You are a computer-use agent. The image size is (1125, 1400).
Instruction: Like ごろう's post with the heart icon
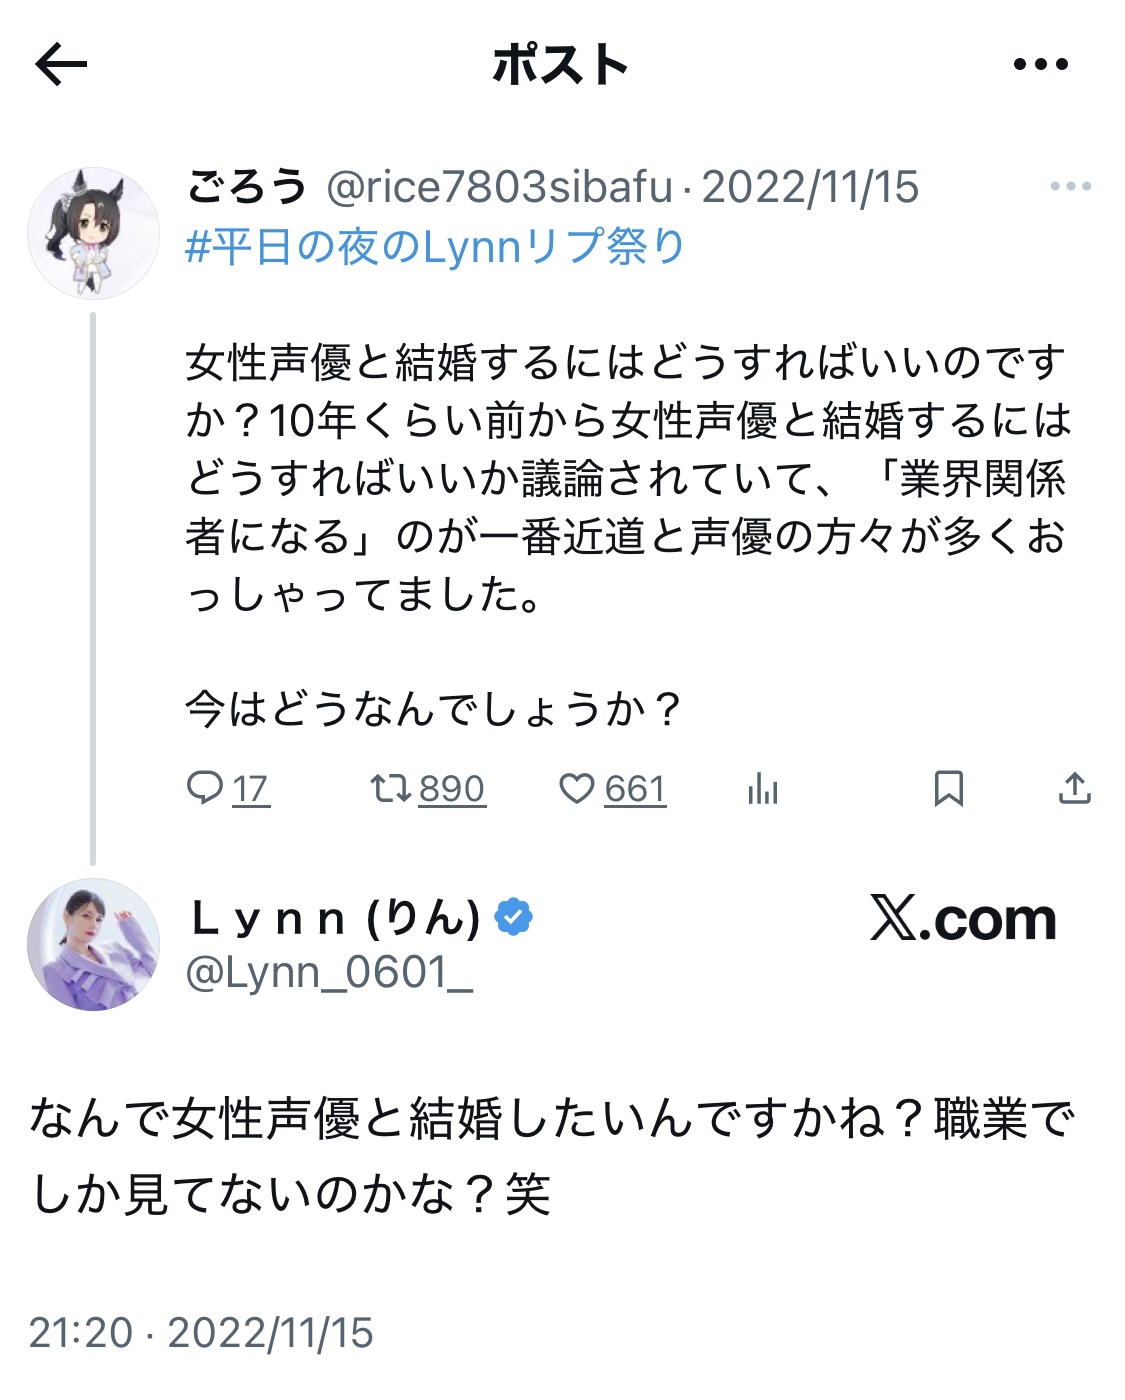click(x=577, y=789)
